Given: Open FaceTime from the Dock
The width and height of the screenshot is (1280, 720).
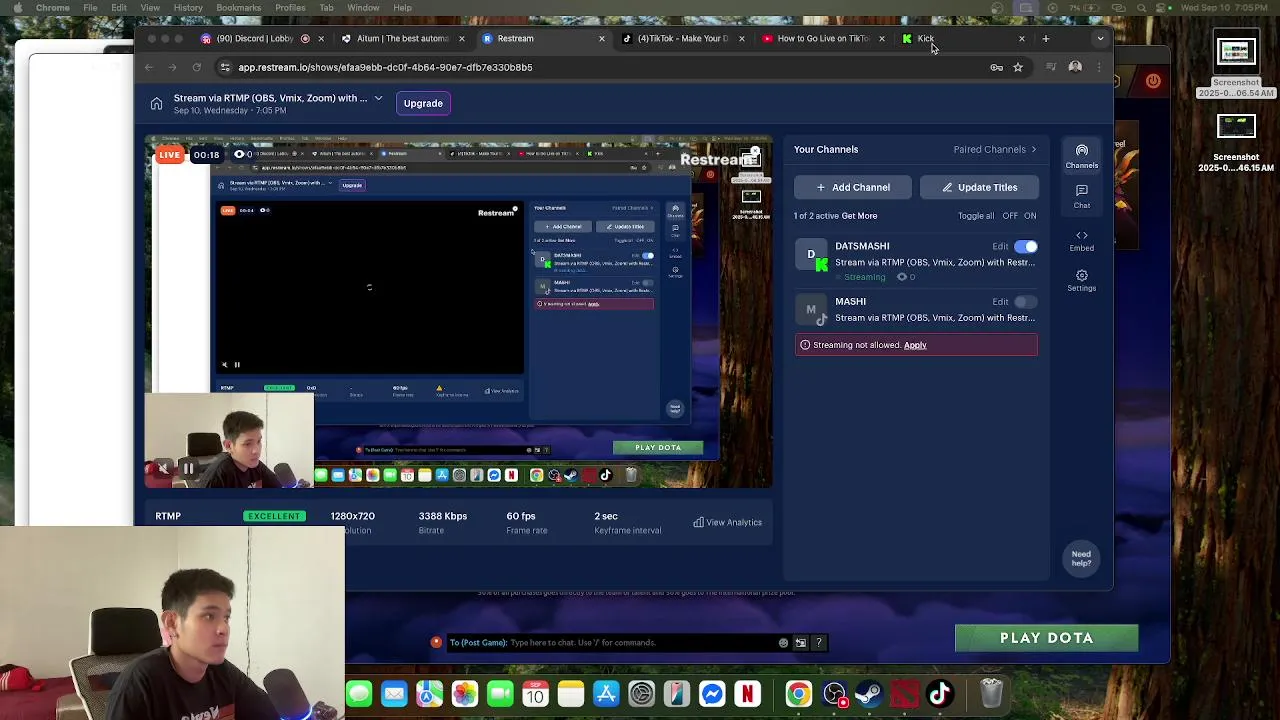Looking at the screenshot, I should pos(500,694).
